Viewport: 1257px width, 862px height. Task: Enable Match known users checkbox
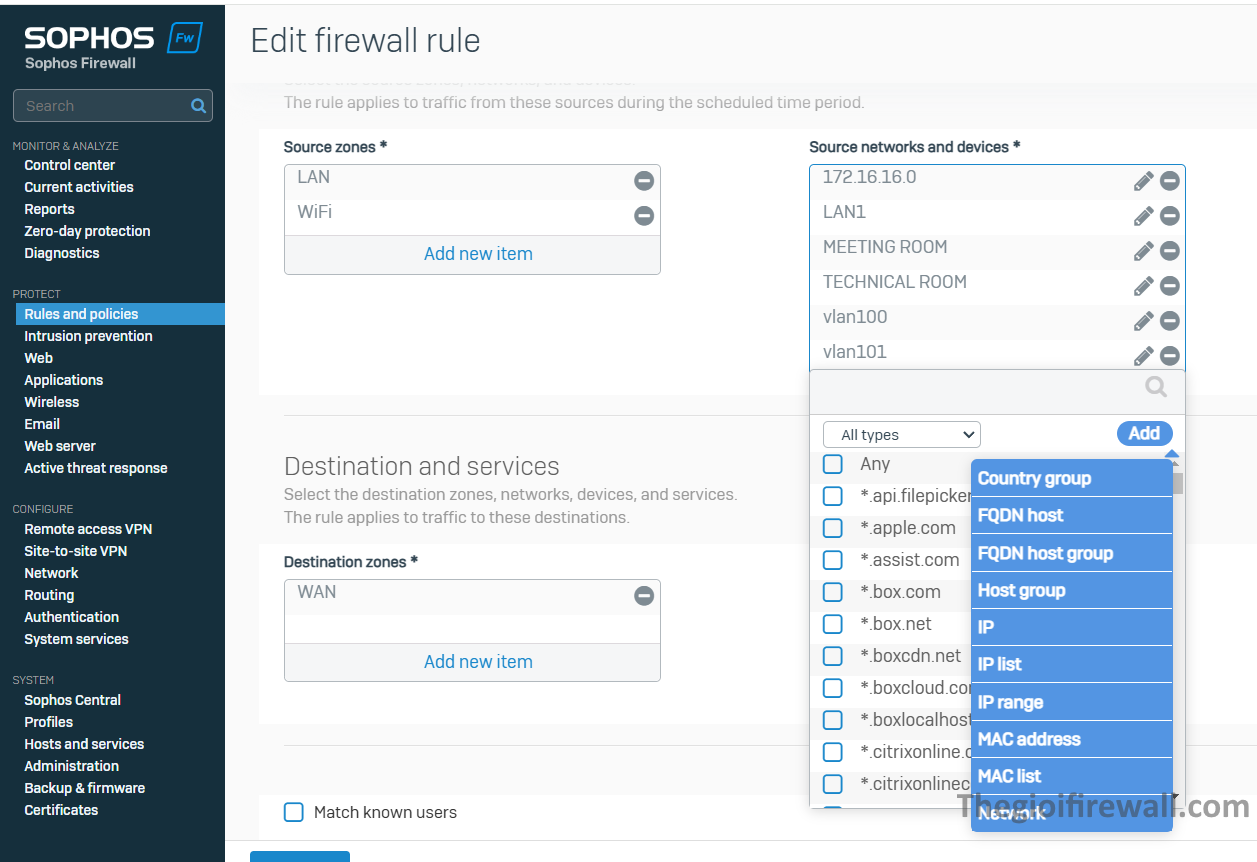pyautogui.click(x=294, y=812)
